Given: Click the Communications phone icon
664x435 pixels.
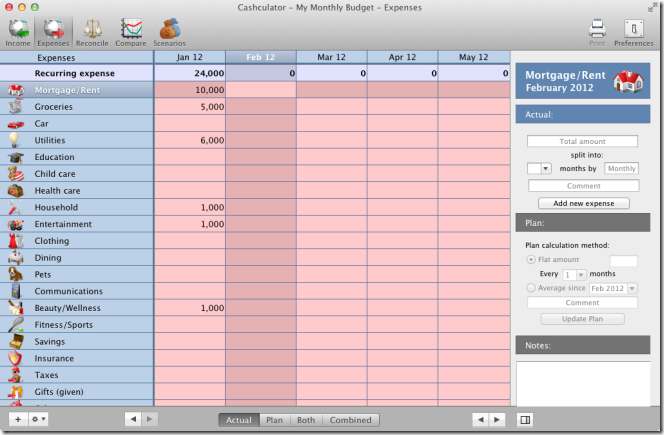Looking at the screenshot, I should click(x=16, y=291).
